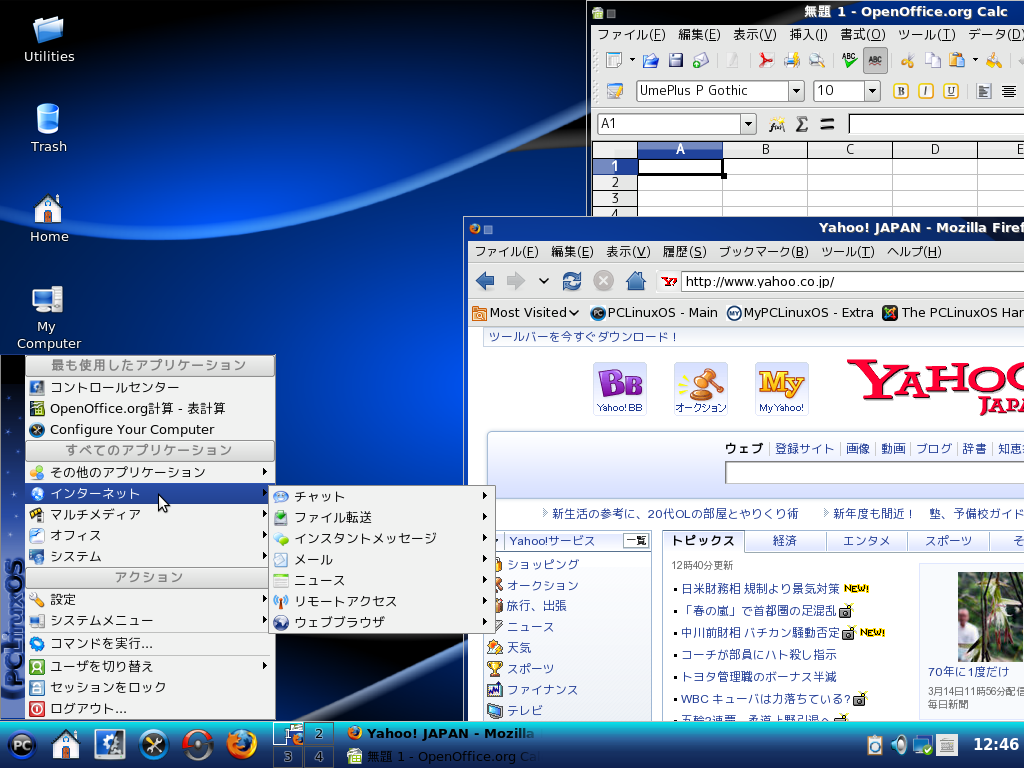The image size is (1024, 768).
Task: Open My Computer desktop icon
Action: pyautogui.click(x=48, y=317)
